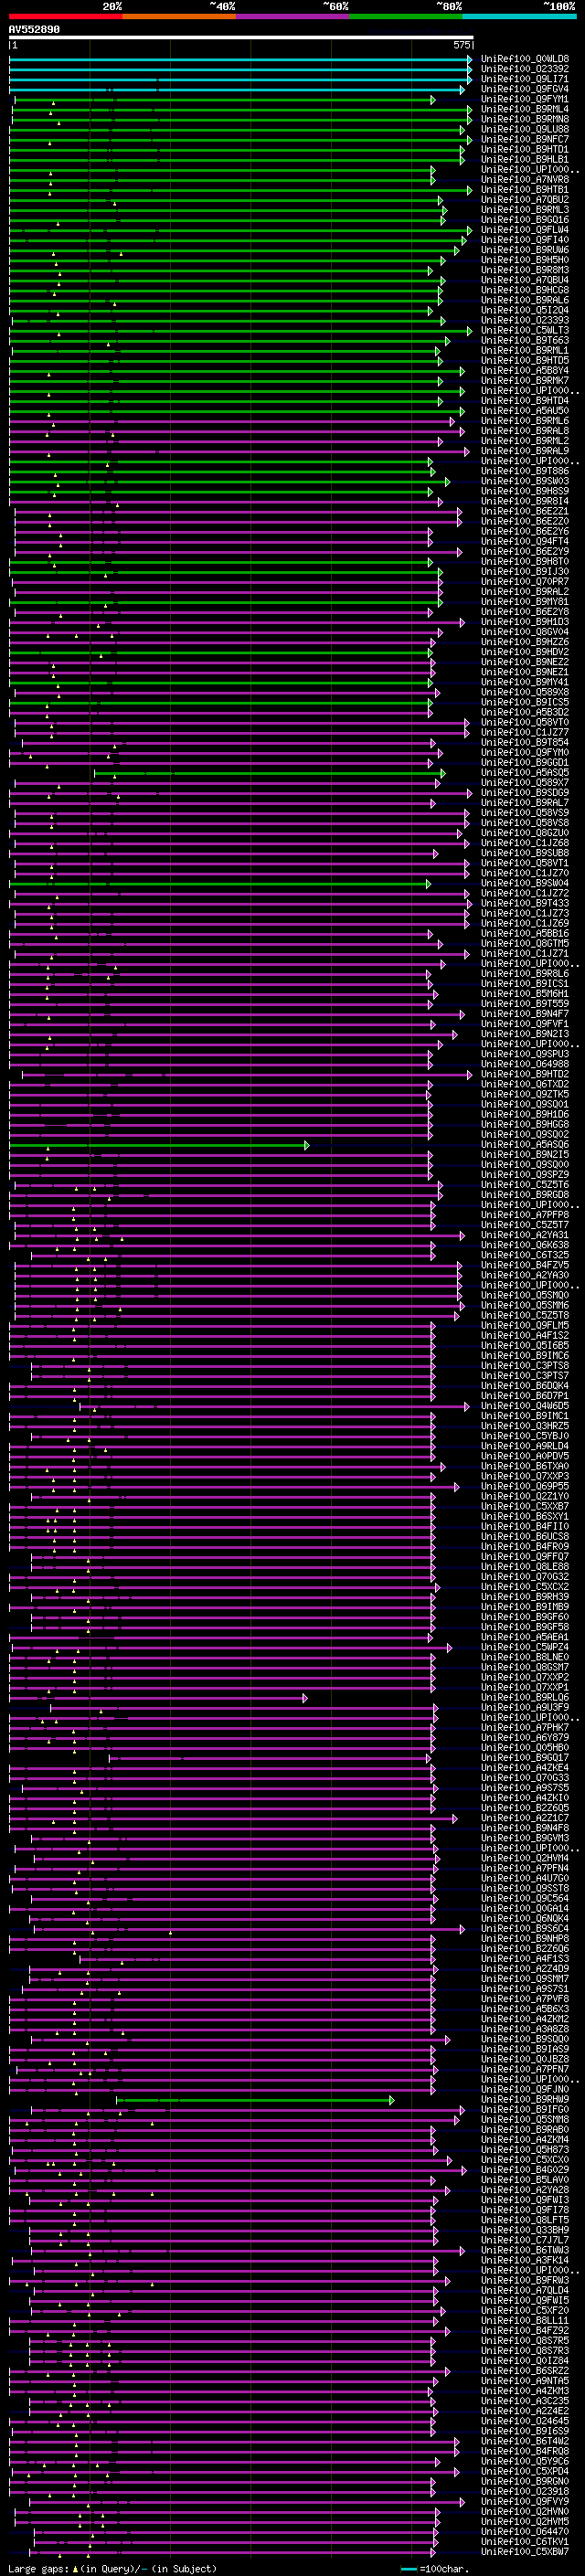This screenshot has height=2576, width=585.
Task: Select hit UniRef100_Q9FLW4
Action: point(525,230)
